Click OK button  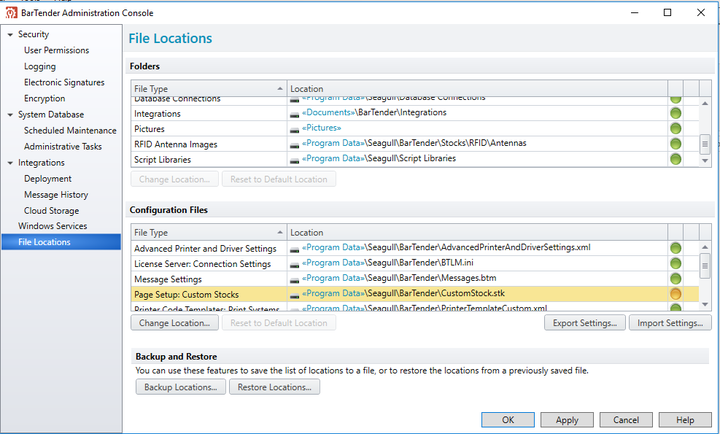[x=508, y=420]
